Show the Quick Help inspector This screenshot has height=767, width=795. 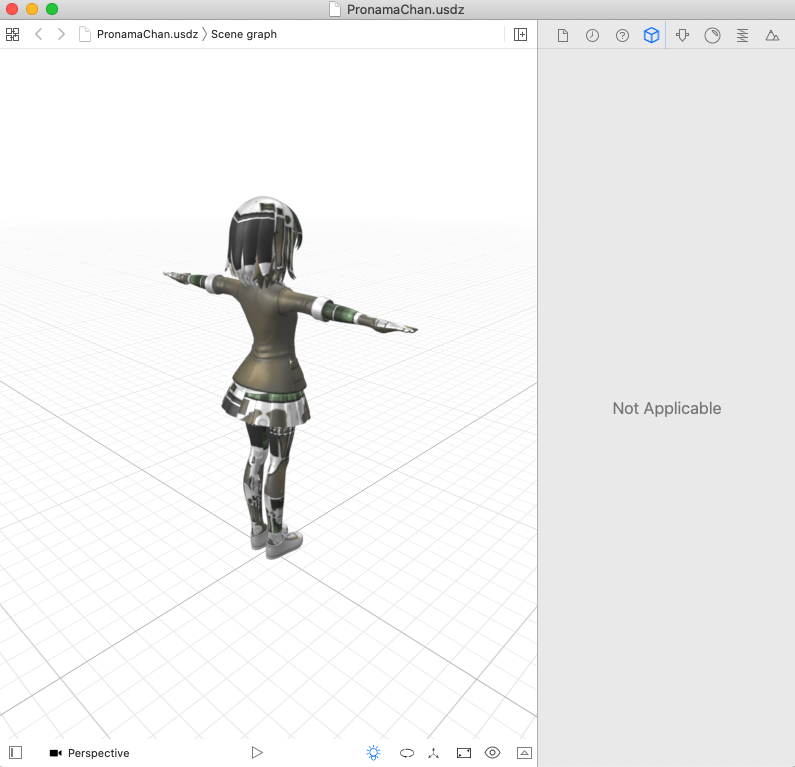(x=622, y=35)
